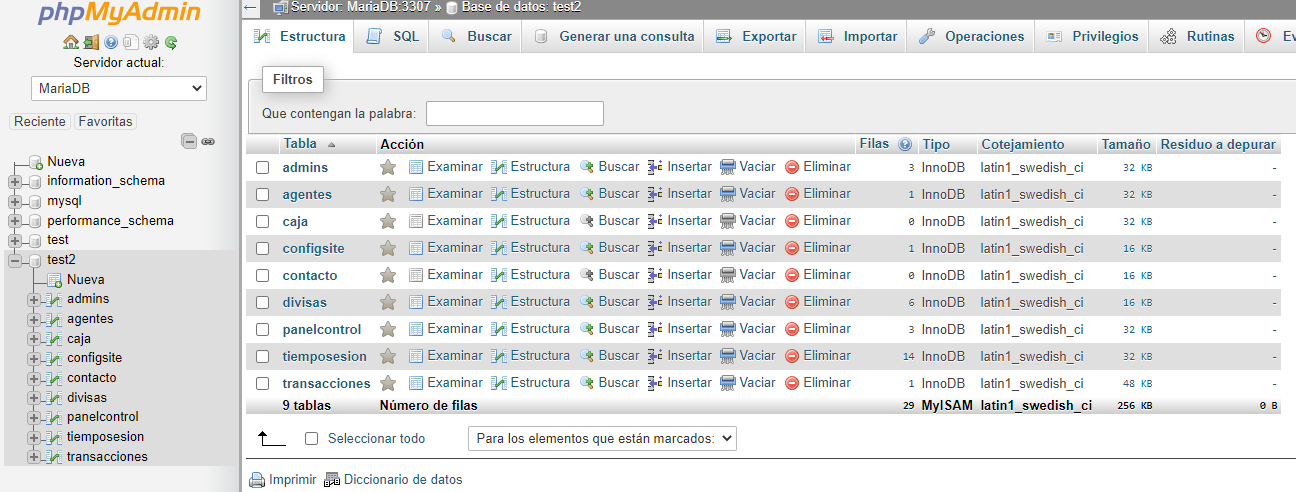Click Vaciar for the caja table

click(x=748, y=221)
